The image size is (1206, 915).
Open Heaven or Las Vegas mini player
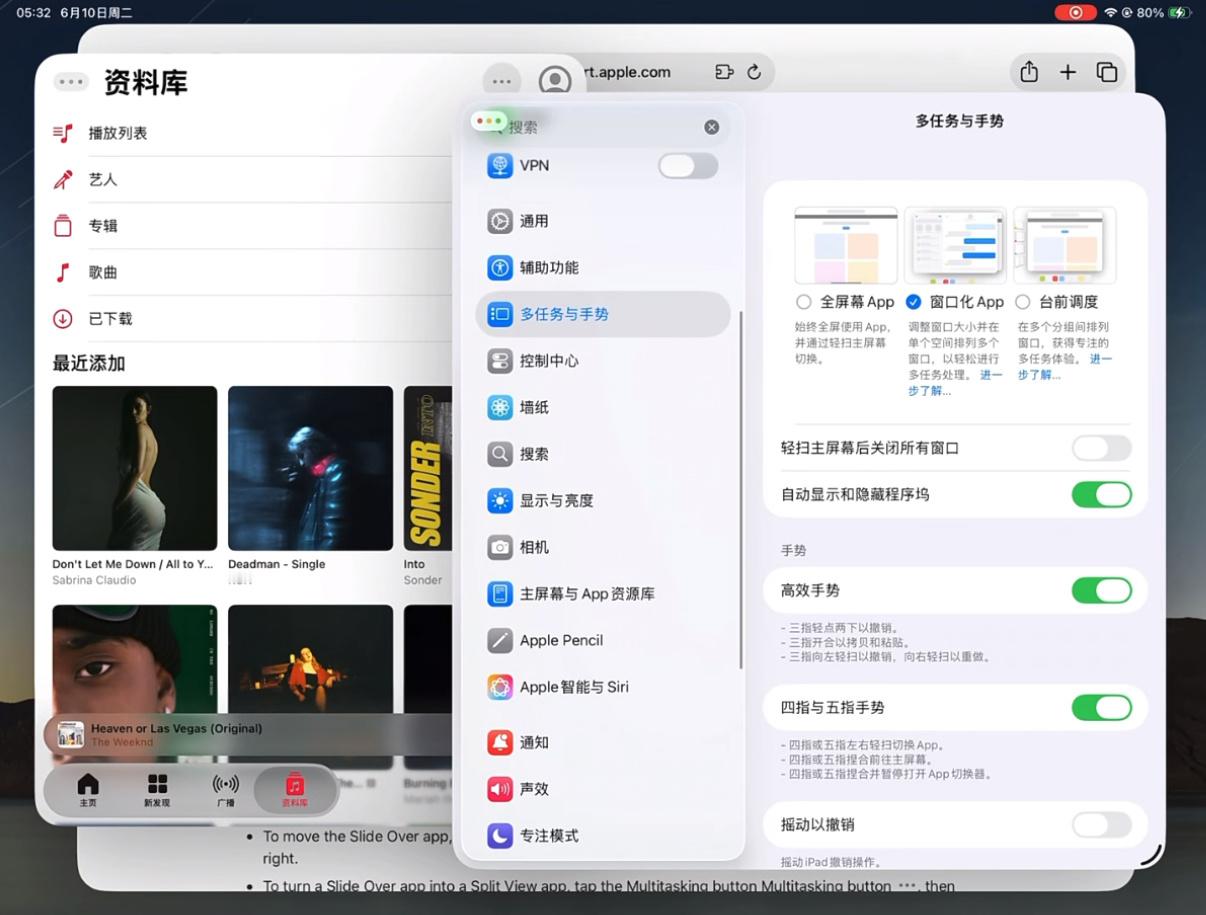pyautogui.click(x=250, y=735)
